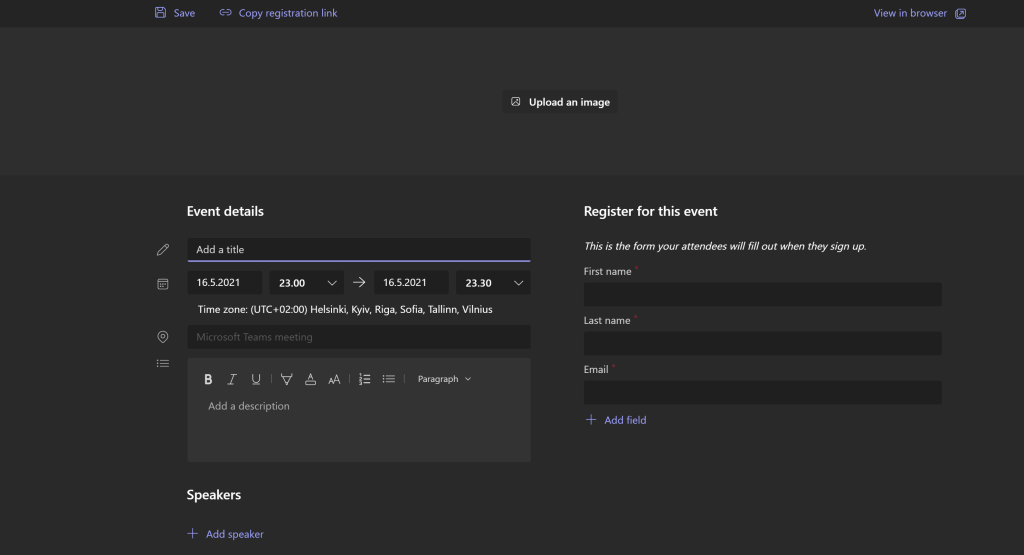1024x555 pixels.
Task: Open the 23.30 end time dropdown
Action: point(492,283)
